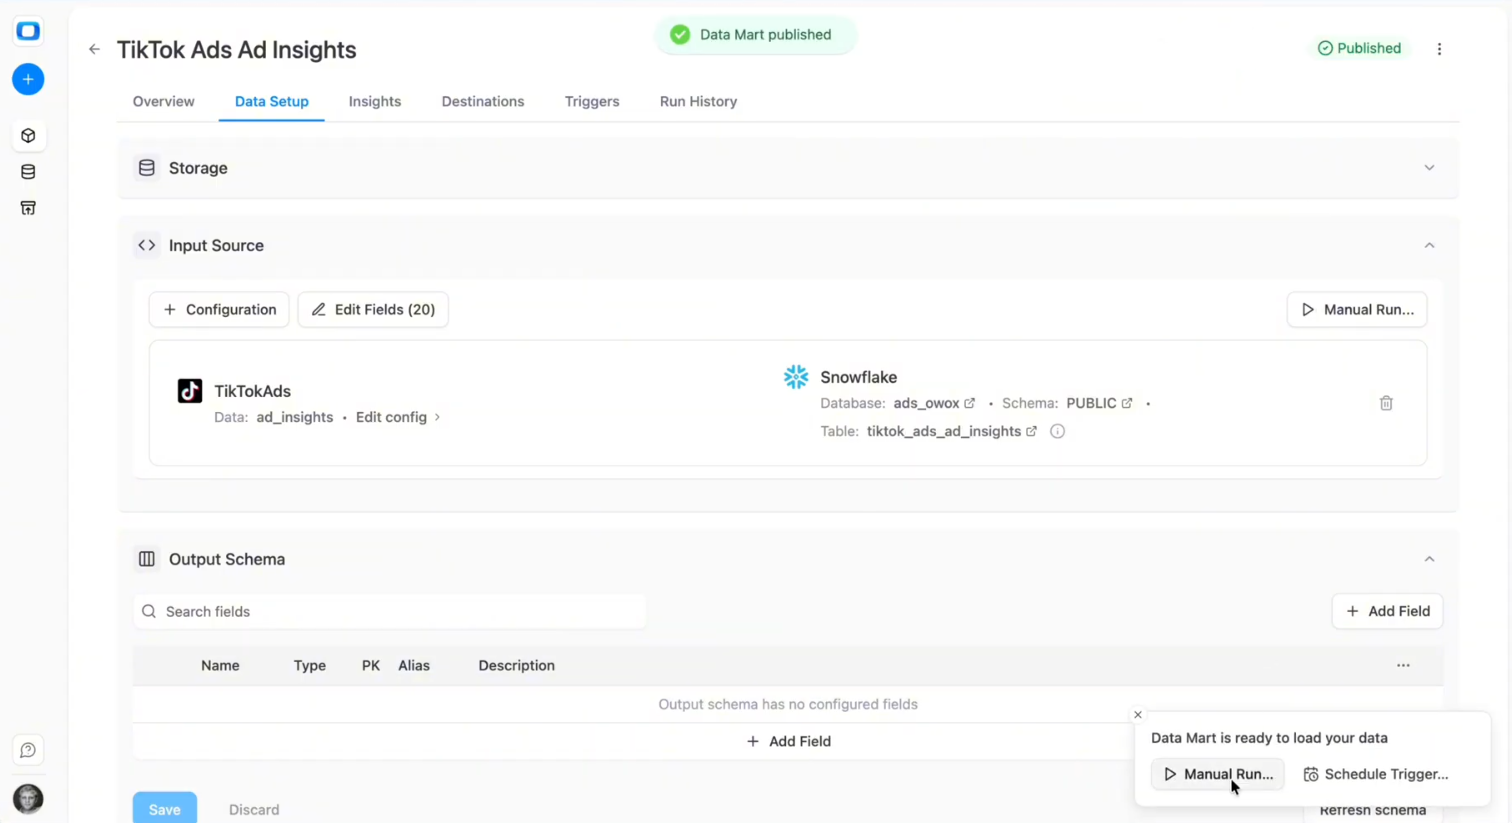Click the Search fields input box
1512x823 pixels.
click(390, 611)
